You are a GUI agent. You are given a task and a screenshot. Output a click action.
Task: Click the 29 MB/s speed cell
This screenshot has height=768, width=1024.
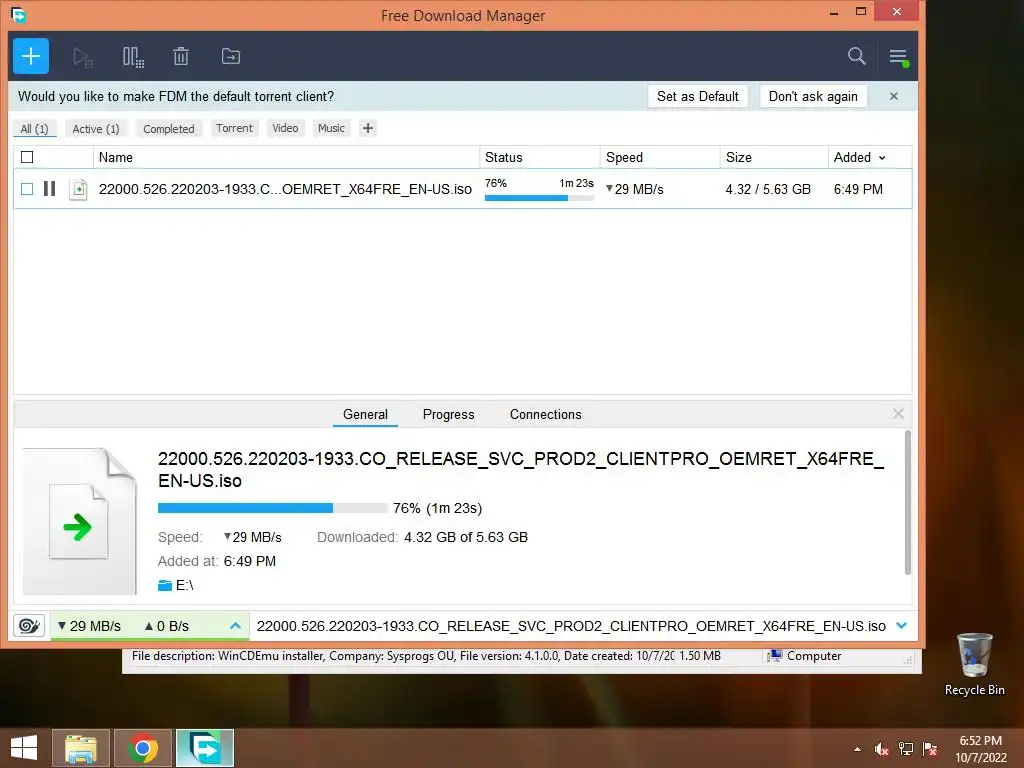point(635,189)
